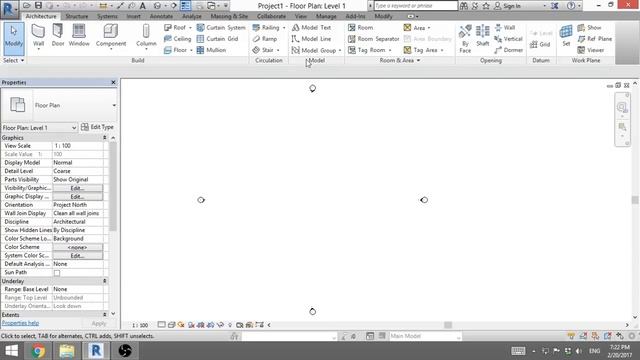Select the Curtain Grid tool
640x360 pixels.
(x=217, y=39)
